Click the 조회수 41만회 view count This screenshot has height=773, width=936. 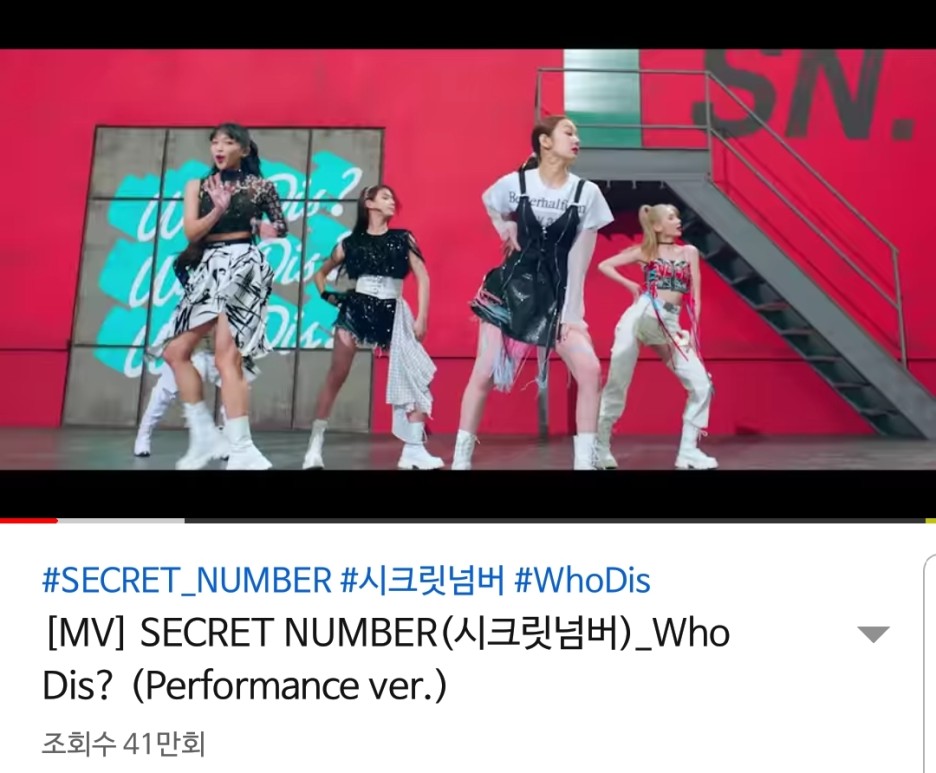pos(123,744)
